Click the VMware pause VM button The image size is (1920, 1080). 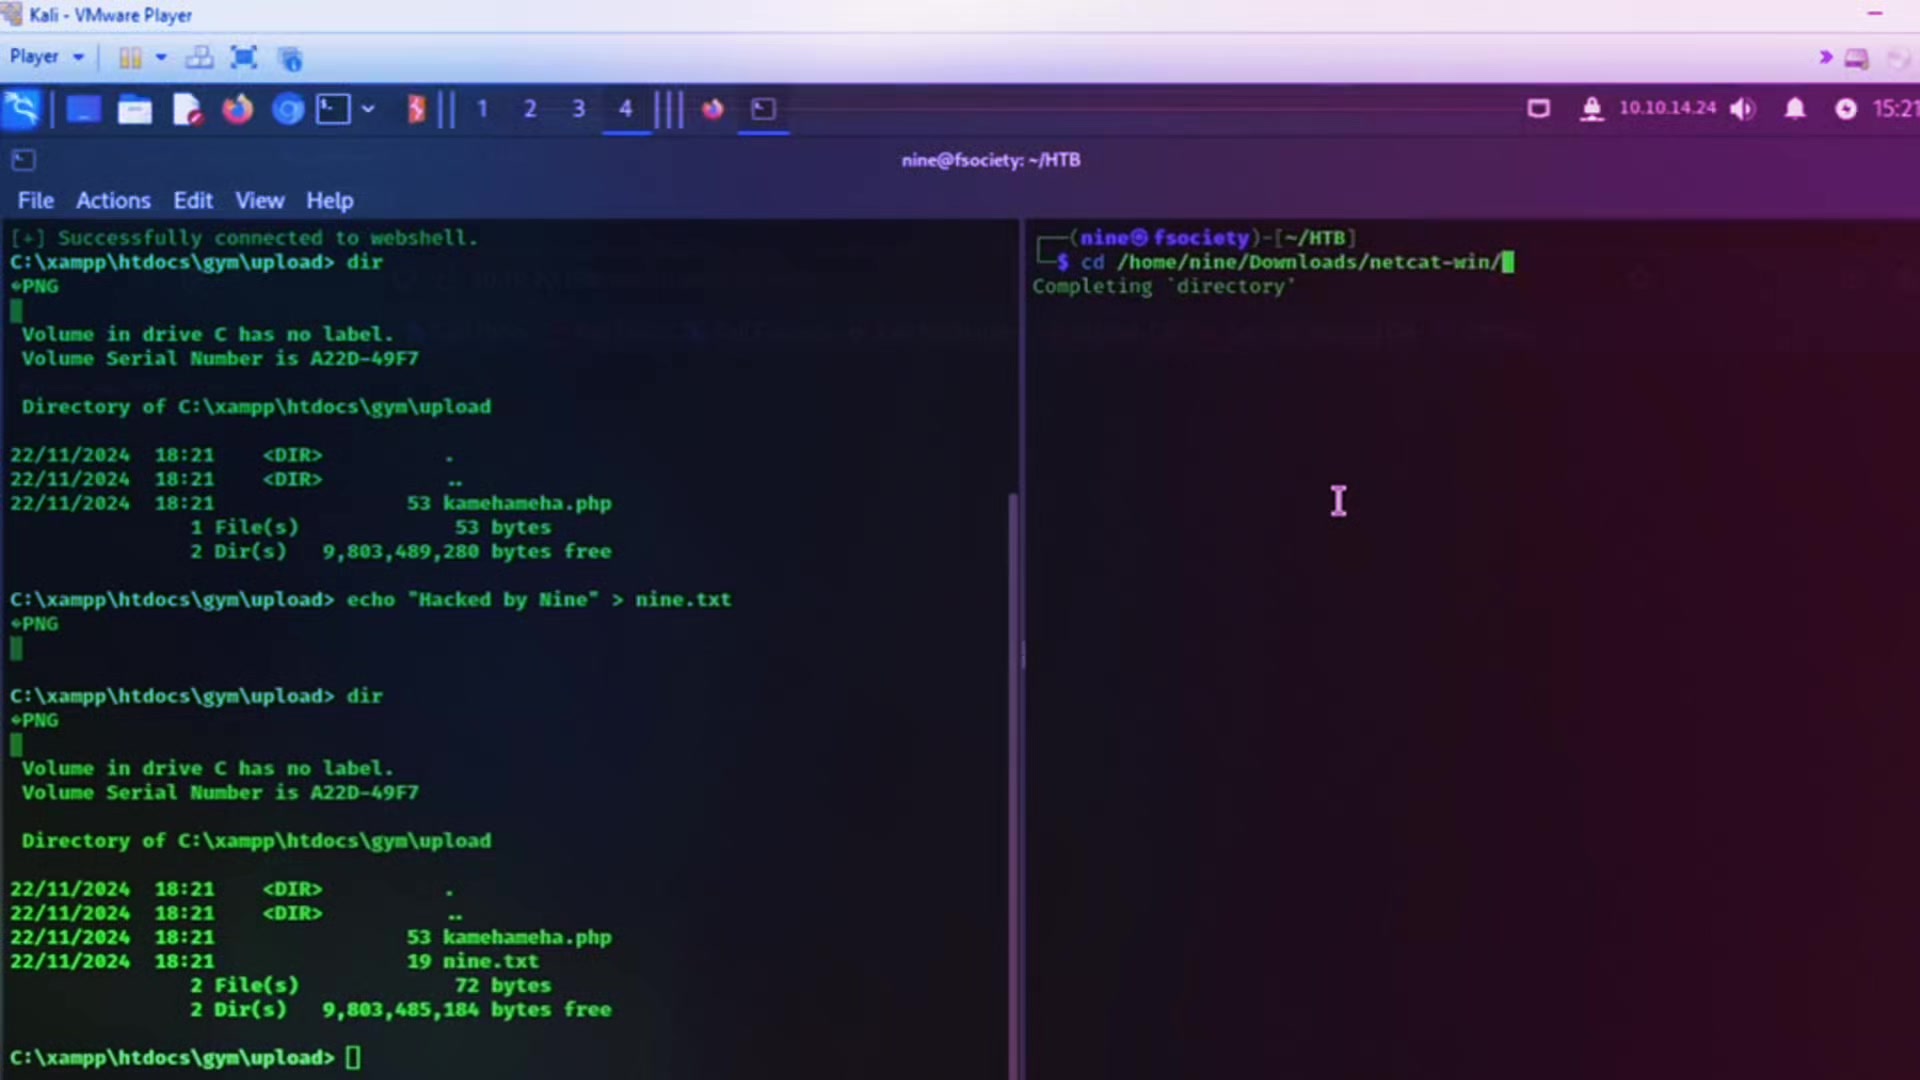pyautogui.click(x=130, y=58)
